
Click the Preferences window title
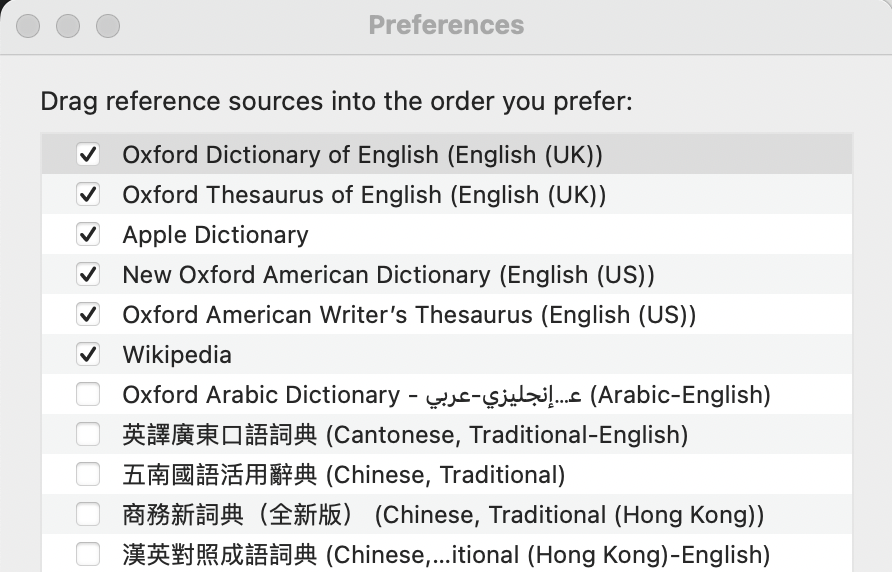(446, 25)
